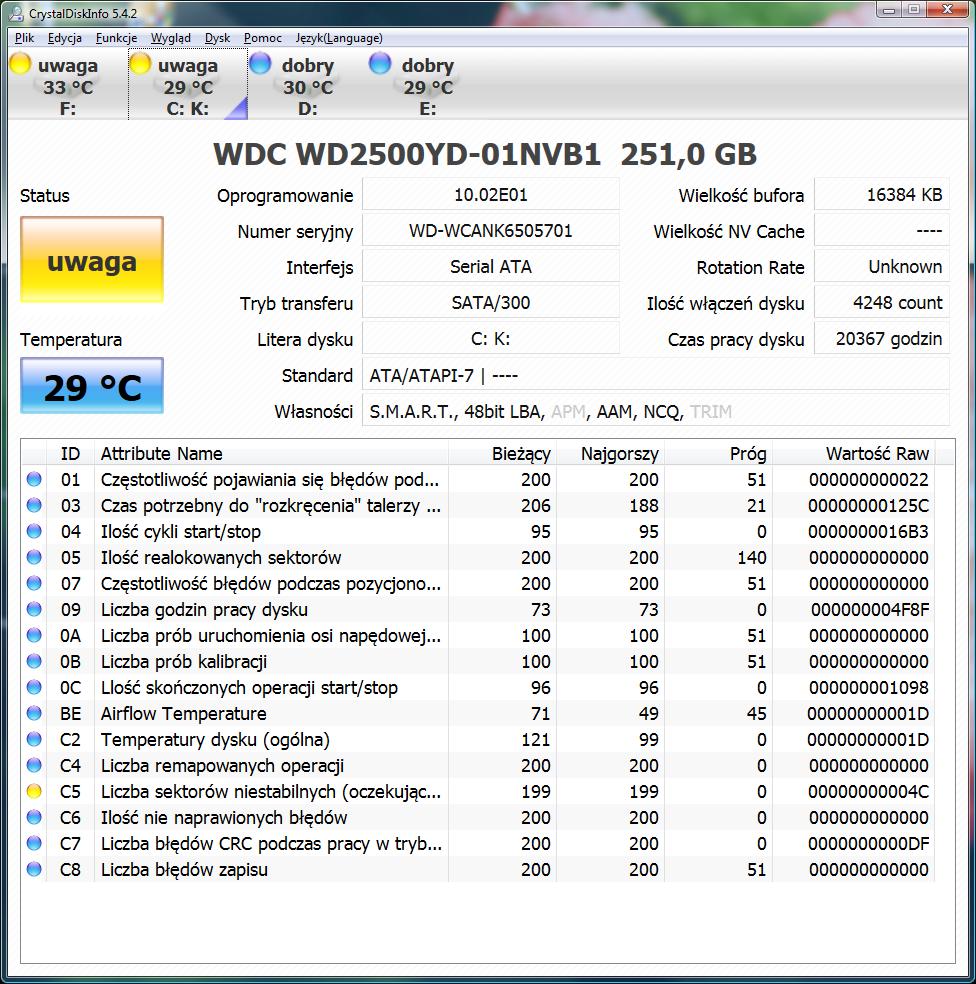Click the 20367 godzin power-on hours field
976x984 pixels.
click(882, 339)
